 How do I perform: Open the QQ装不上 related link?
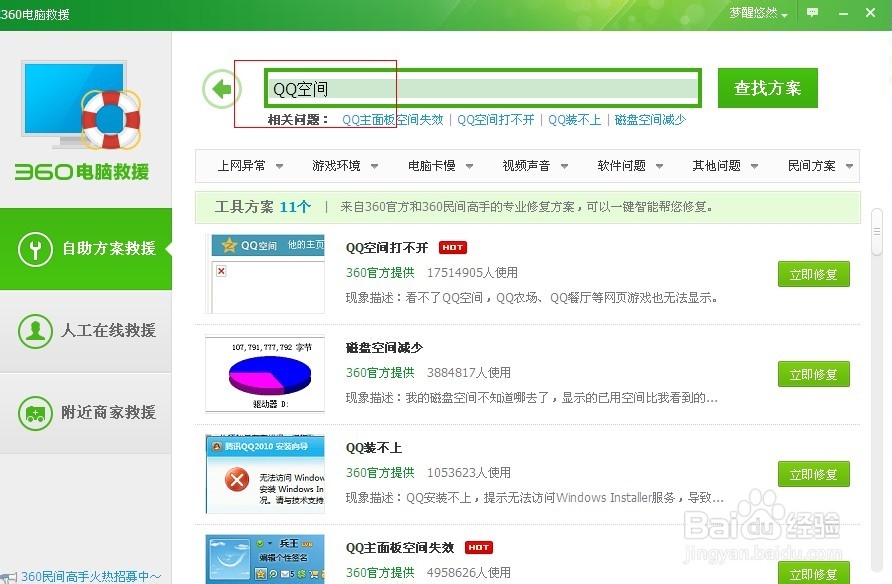tap(574, 119)
